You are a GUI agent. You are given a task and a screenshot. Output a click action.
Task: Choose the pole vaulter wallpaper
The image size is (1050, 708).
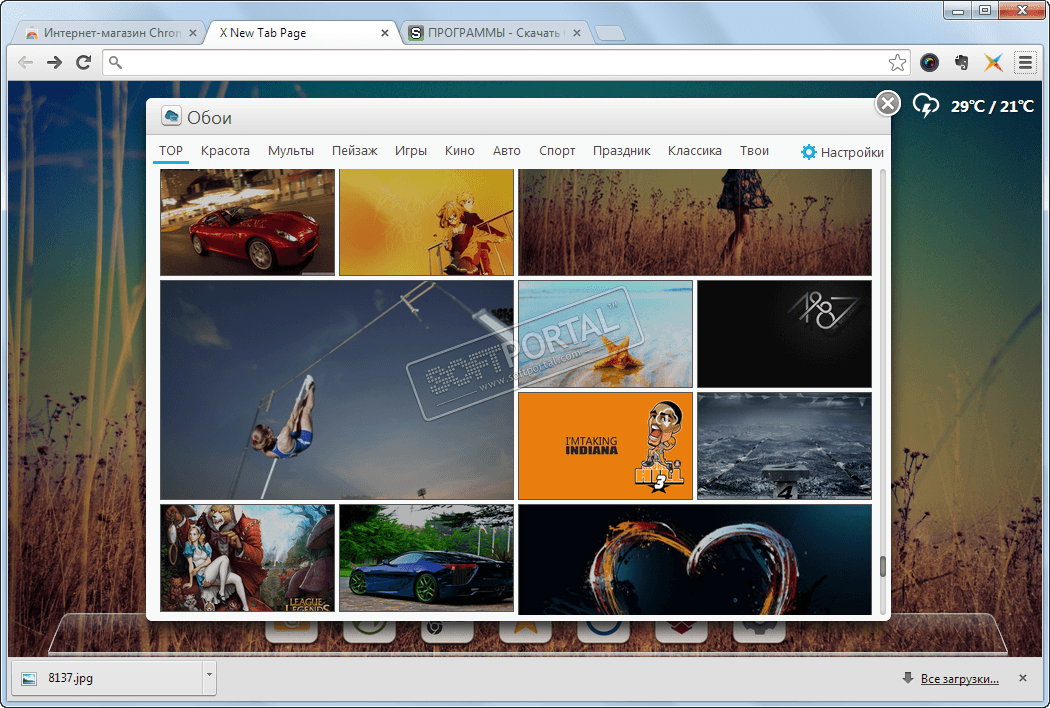337,390
